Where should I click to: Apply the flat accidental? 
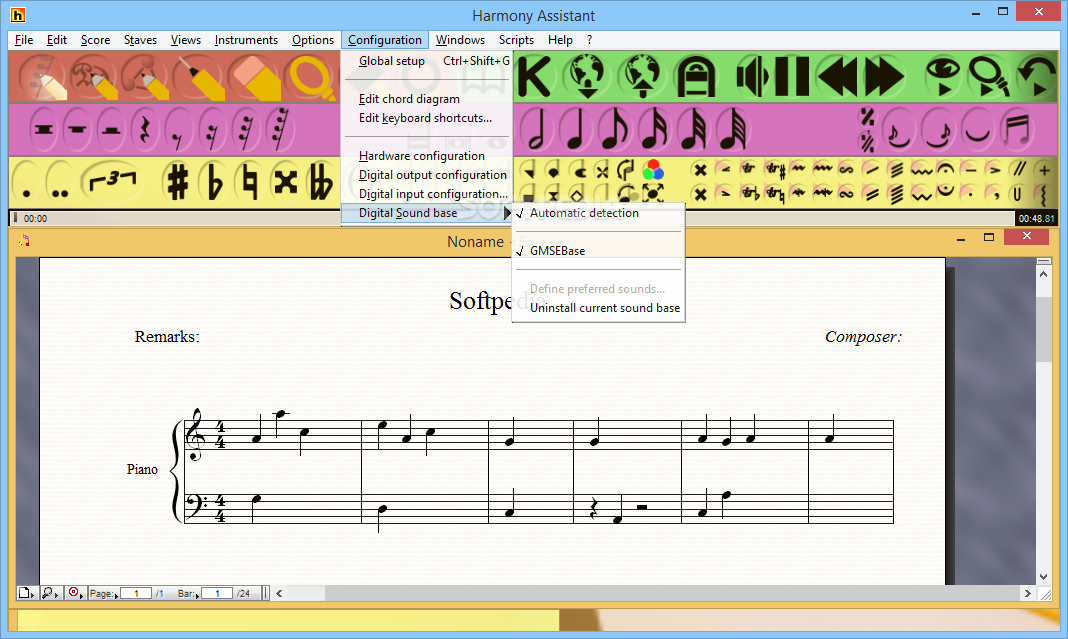point(214,183)
